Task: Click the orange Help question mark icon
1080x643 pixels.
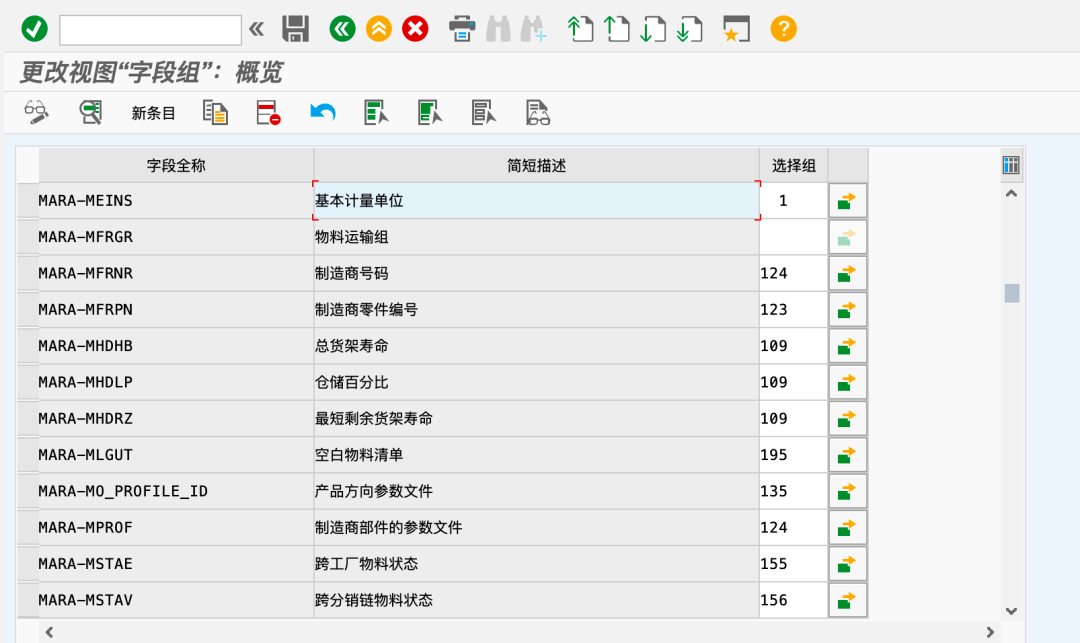Action: (783, 29)
